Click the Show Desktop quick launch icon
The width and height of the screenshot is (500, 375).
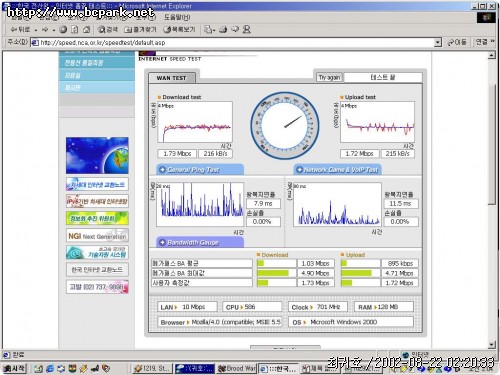39,368
